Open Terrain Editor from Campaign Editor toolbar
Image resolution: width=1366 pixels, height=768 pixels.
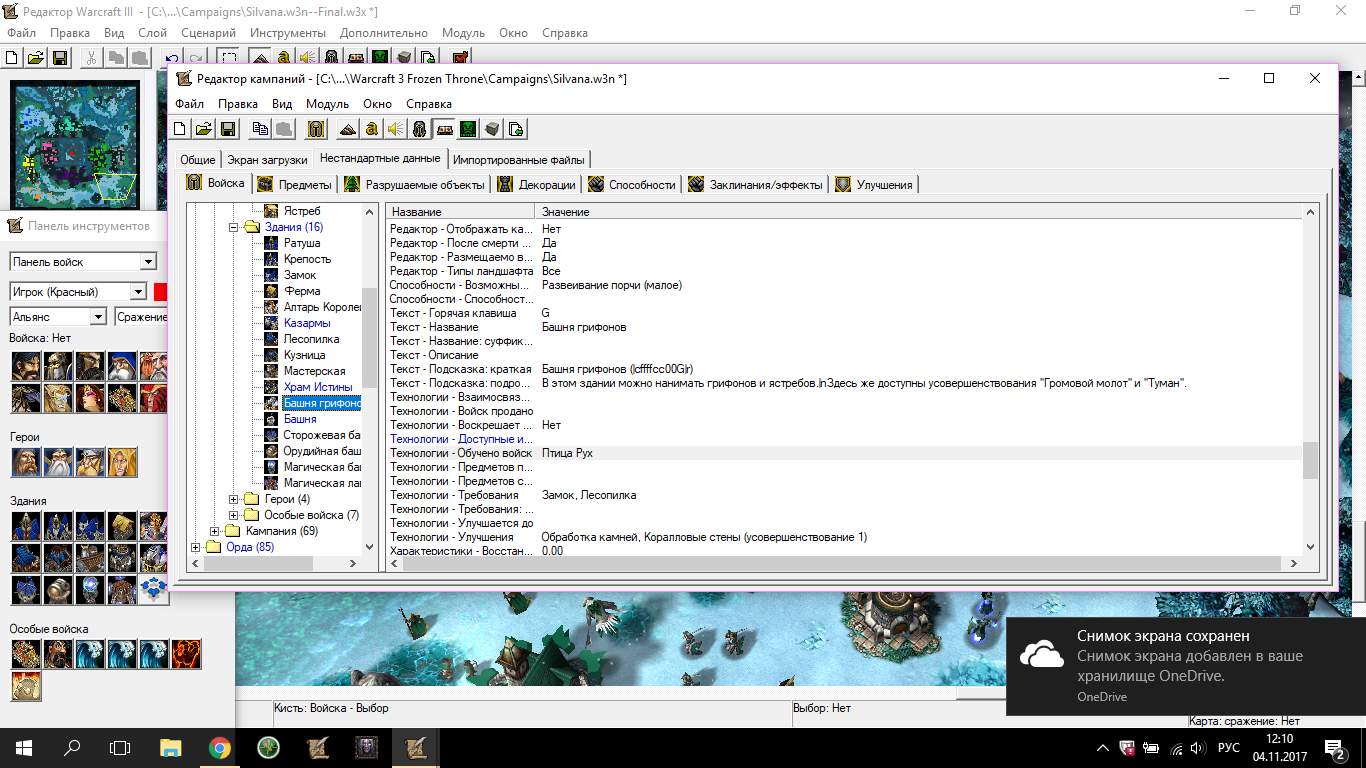coord(348,128)
